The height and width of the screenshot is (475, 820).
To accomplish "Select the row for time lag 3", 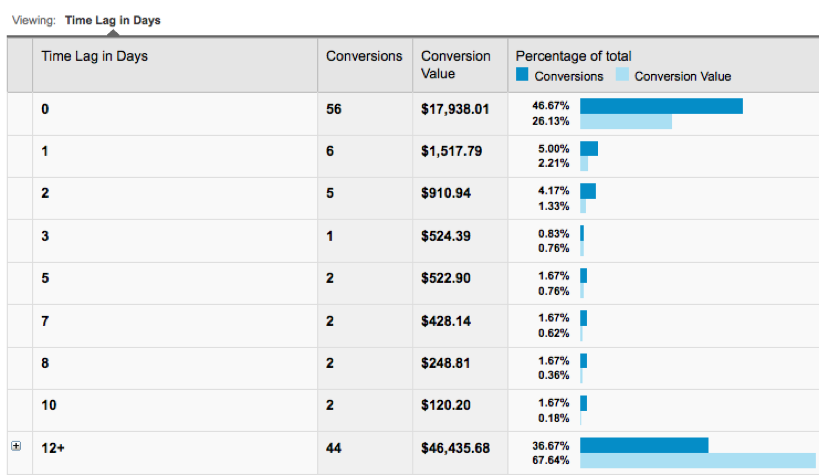I will (45, 236).
